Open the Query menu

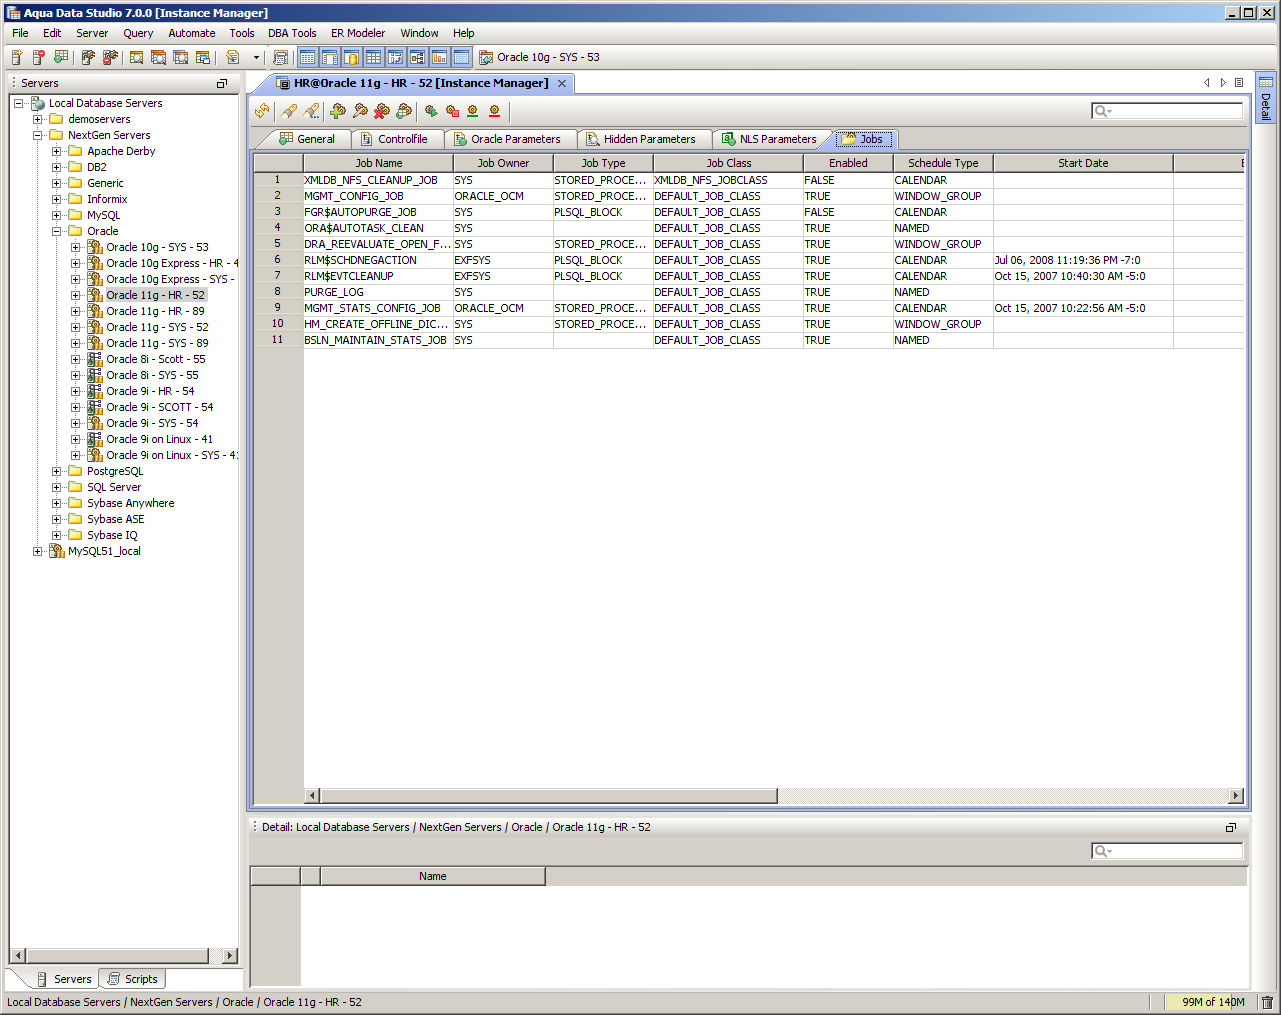coord(138,33)
